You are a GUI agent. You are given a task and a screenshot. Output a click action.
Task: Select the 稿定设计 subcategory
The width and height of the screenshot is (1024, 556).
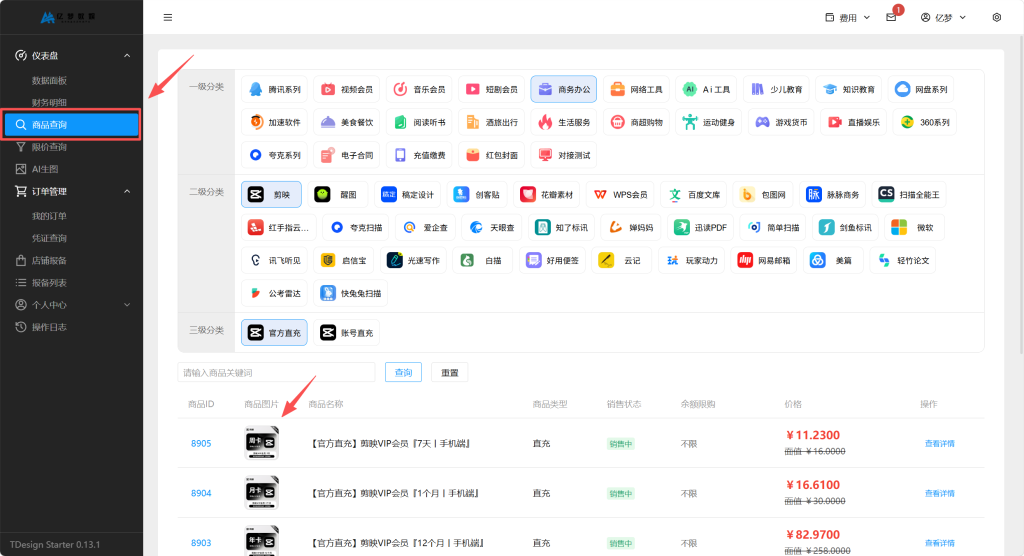tap(408, 195)
